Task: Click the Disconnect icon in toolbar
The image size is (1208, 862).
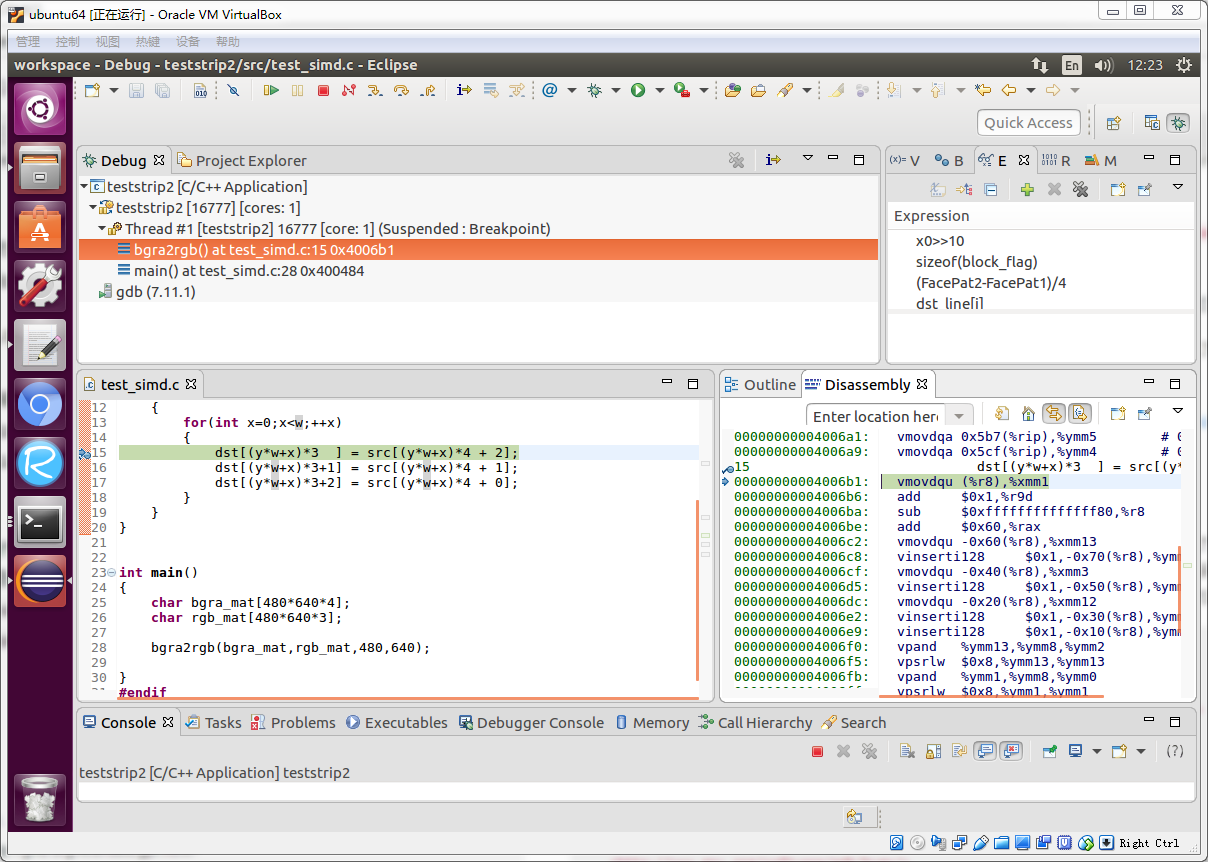Action: click(349, 90)
